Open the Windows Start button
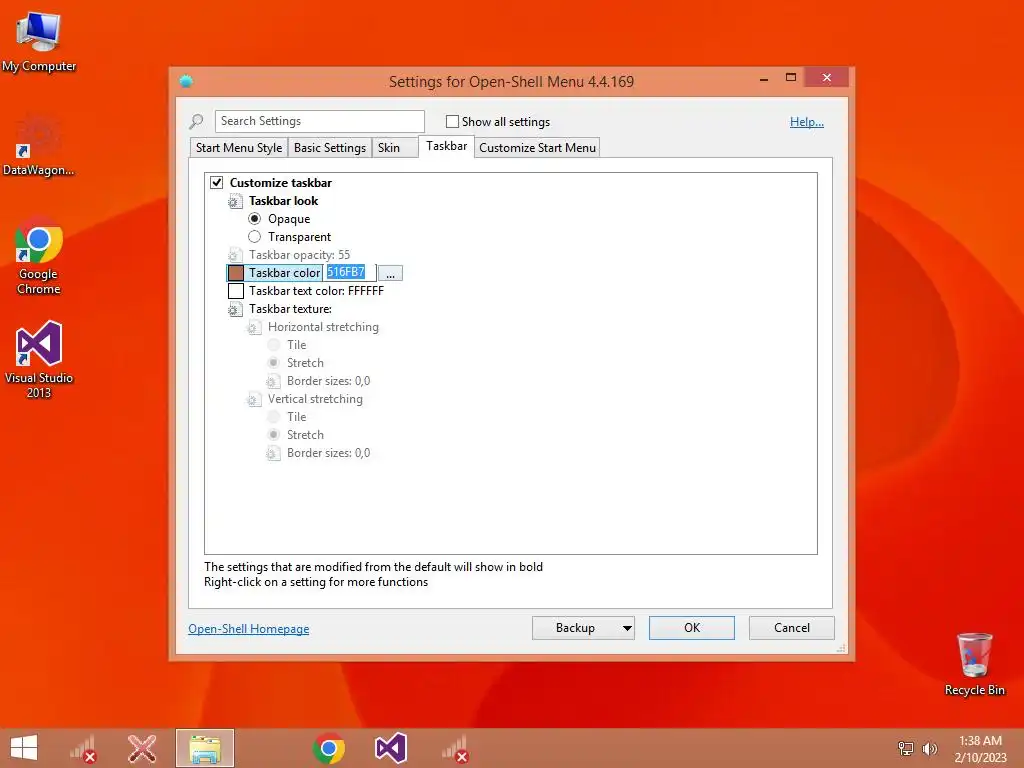Screen dimensions: 1024x768 pos(24,748)
